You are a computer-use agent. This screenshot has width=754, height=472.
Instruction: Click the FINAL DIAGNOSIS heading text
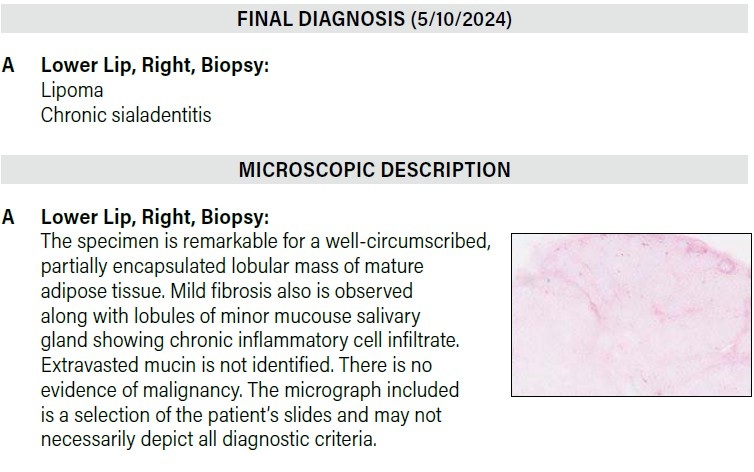(321, 19)
